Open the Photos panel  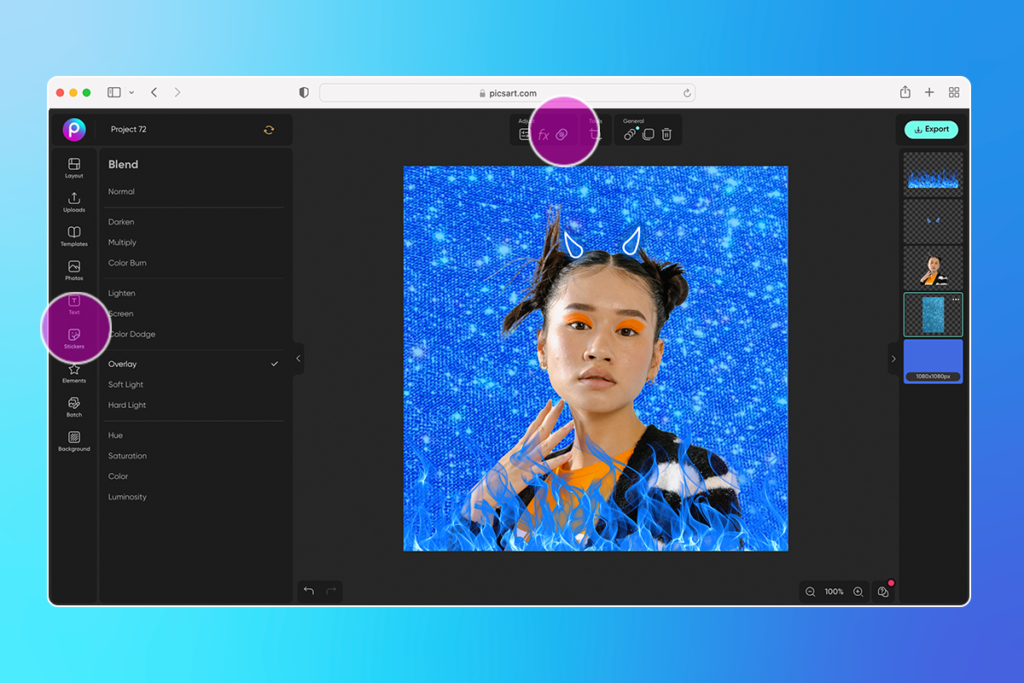(74, 266)
